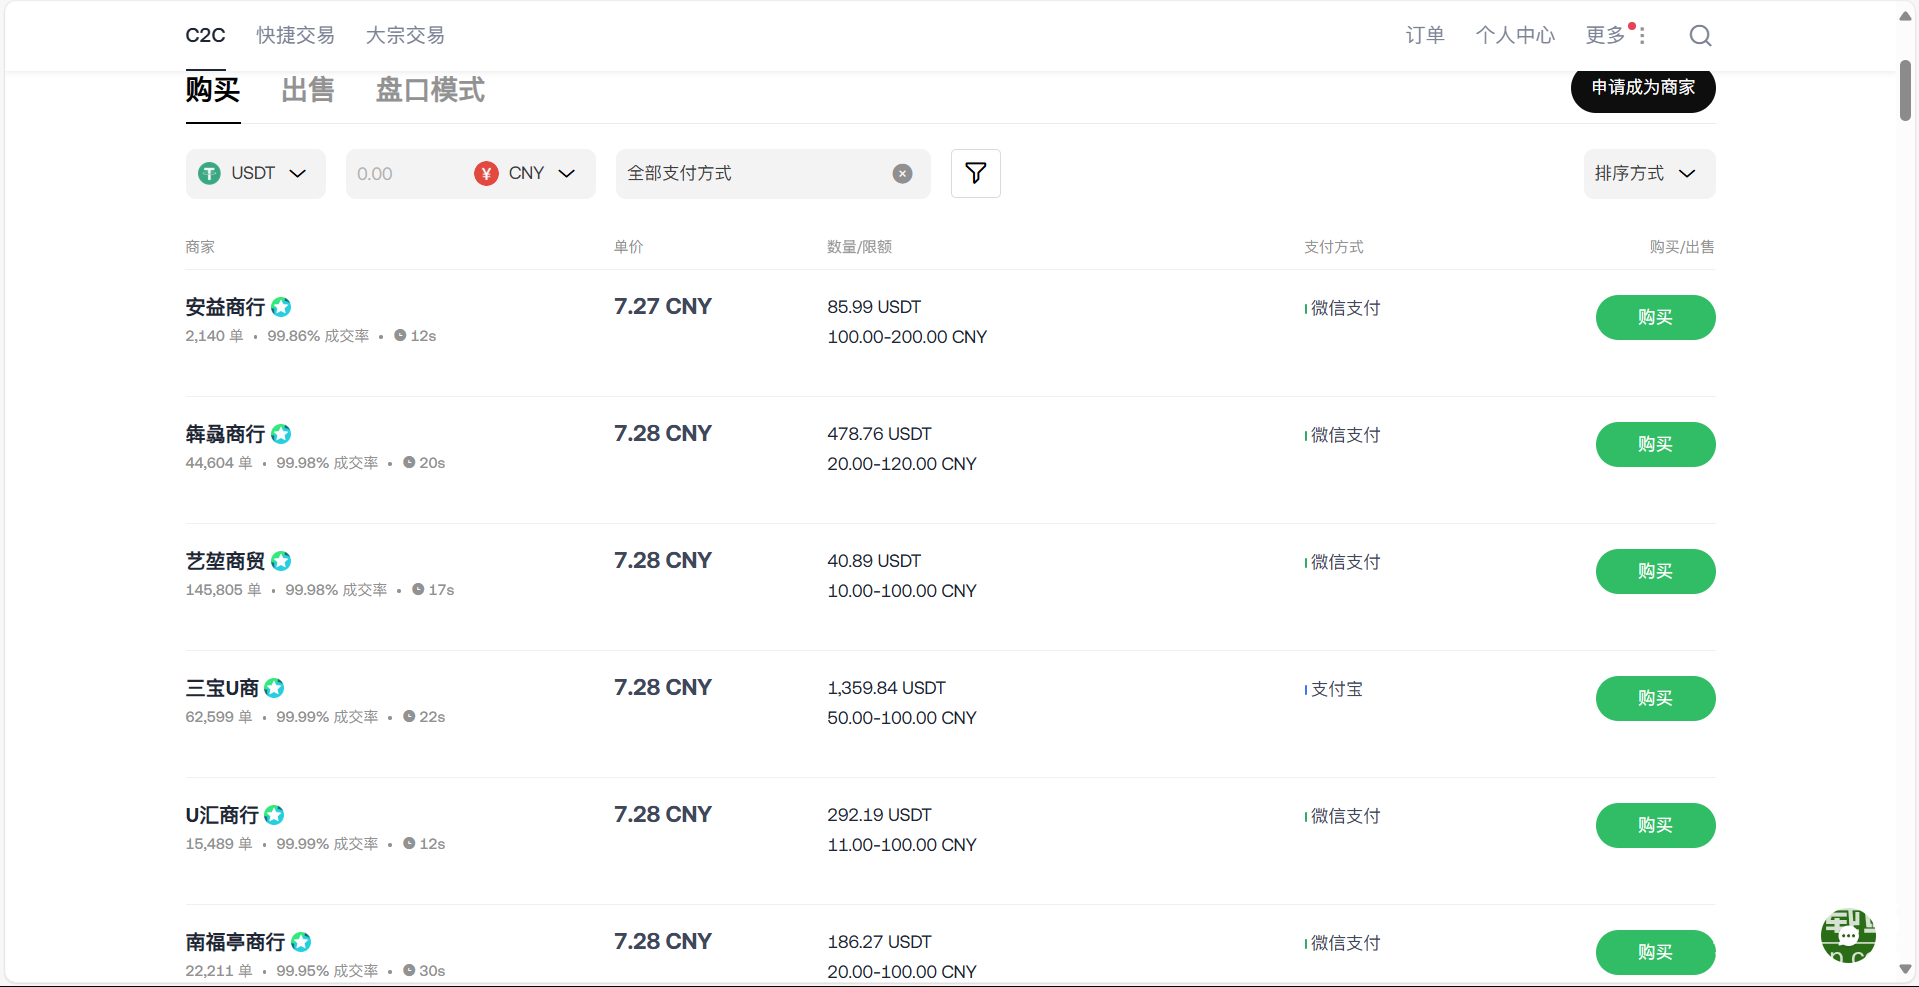Click the page vertical scrollbar thumb
Image resolution: width=1919 pixels, height=987 pixels.
(1905, 90)
